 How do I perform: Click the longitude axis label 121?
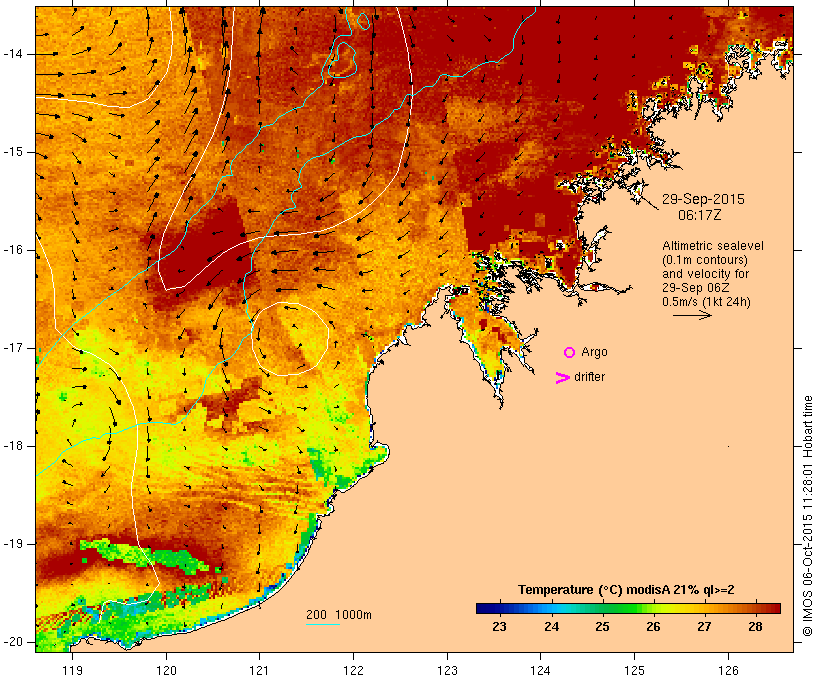pyautogui.click(x=259, y=670)
